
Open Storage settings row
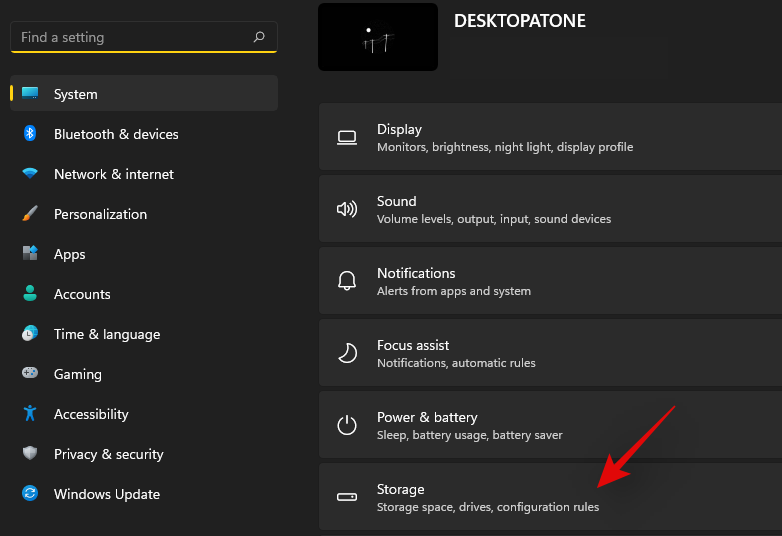pyautogui.click(x=550, y=497)
